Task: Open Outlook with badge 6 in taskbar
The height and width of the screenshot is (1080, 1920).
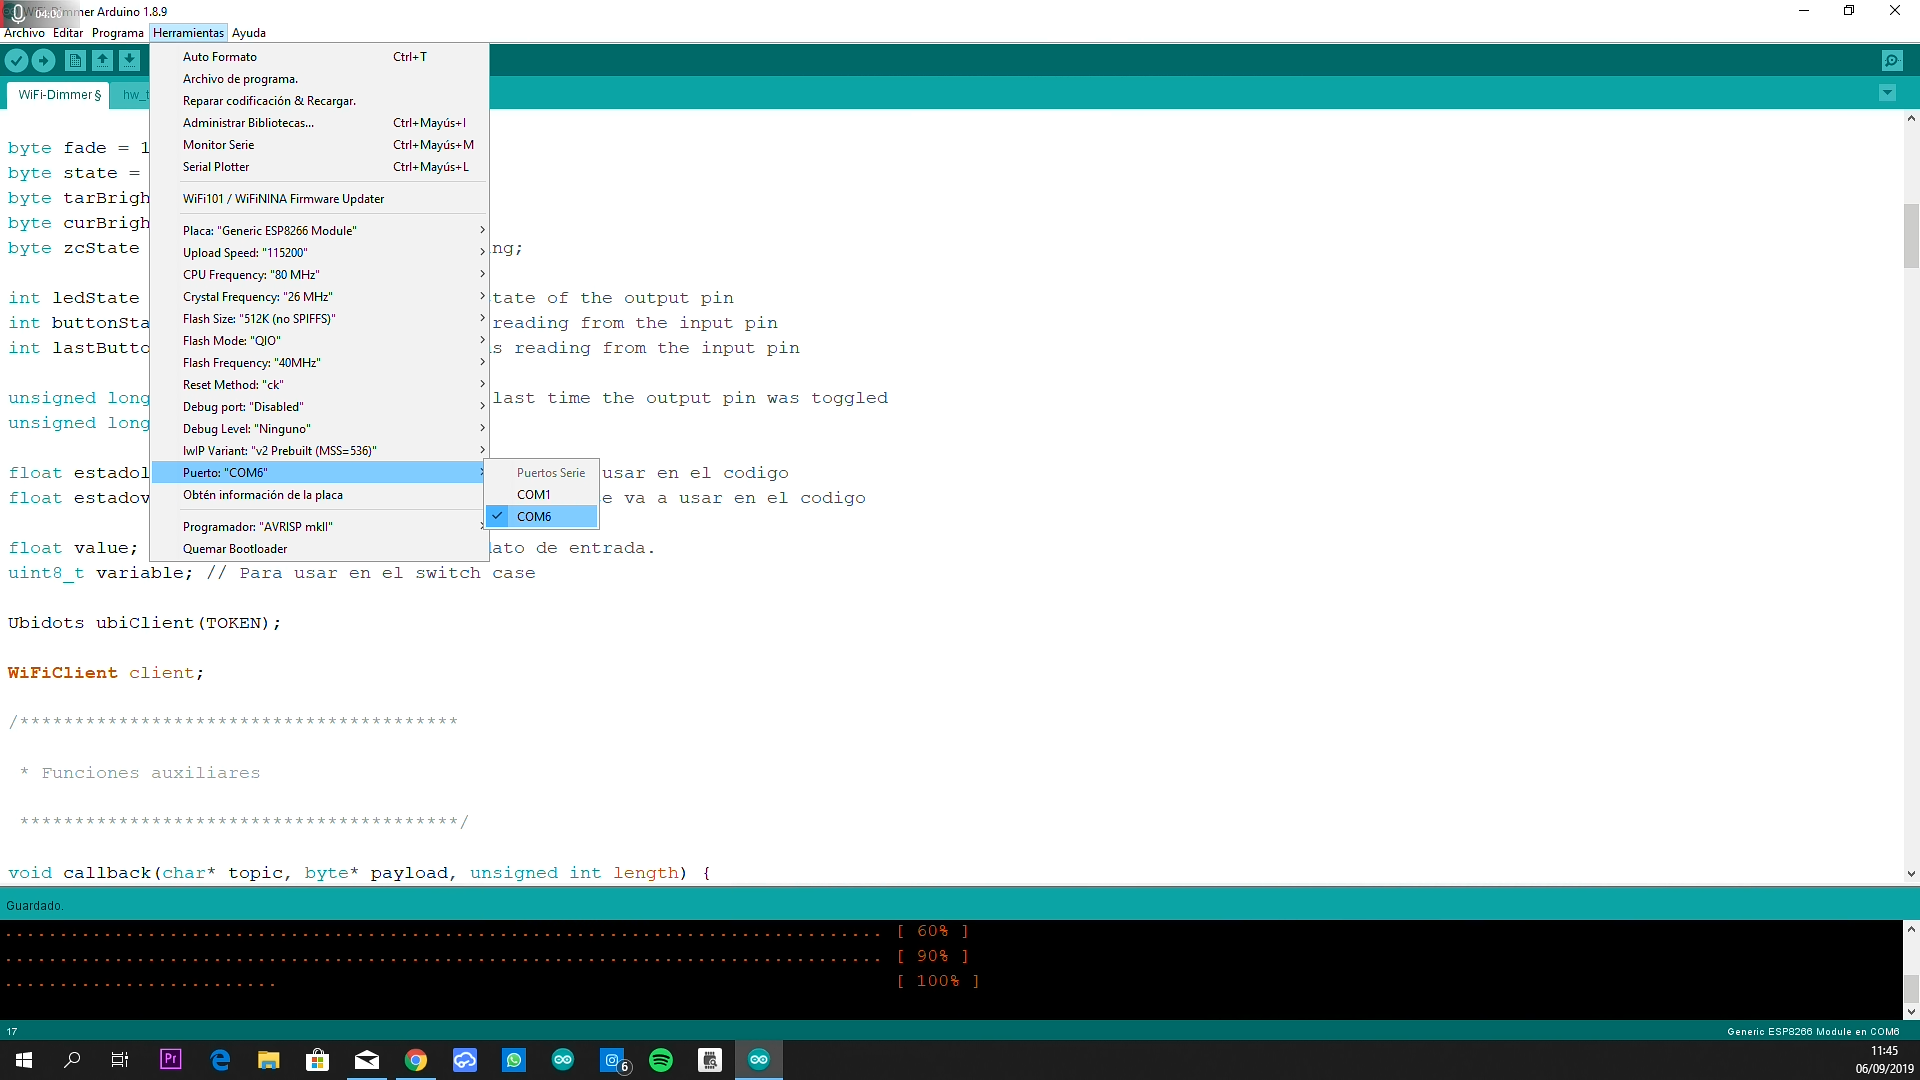Action: tap(613, 1060)
